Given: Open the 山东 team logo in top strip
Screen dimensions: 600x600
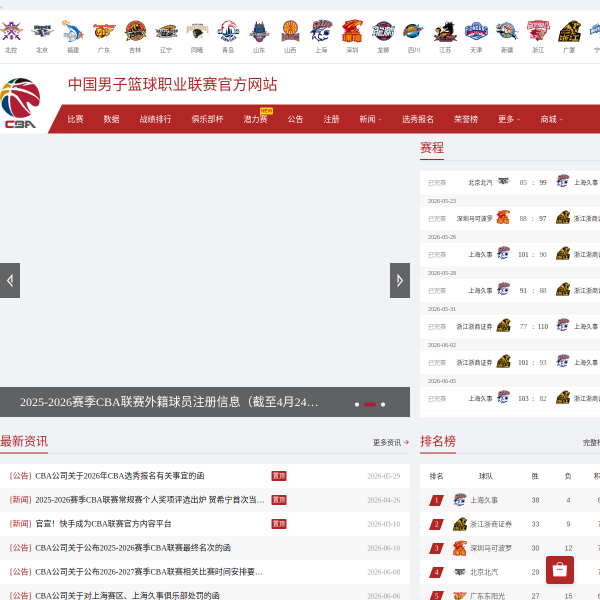Looking at the screenshot, I should tap(259, 31).
